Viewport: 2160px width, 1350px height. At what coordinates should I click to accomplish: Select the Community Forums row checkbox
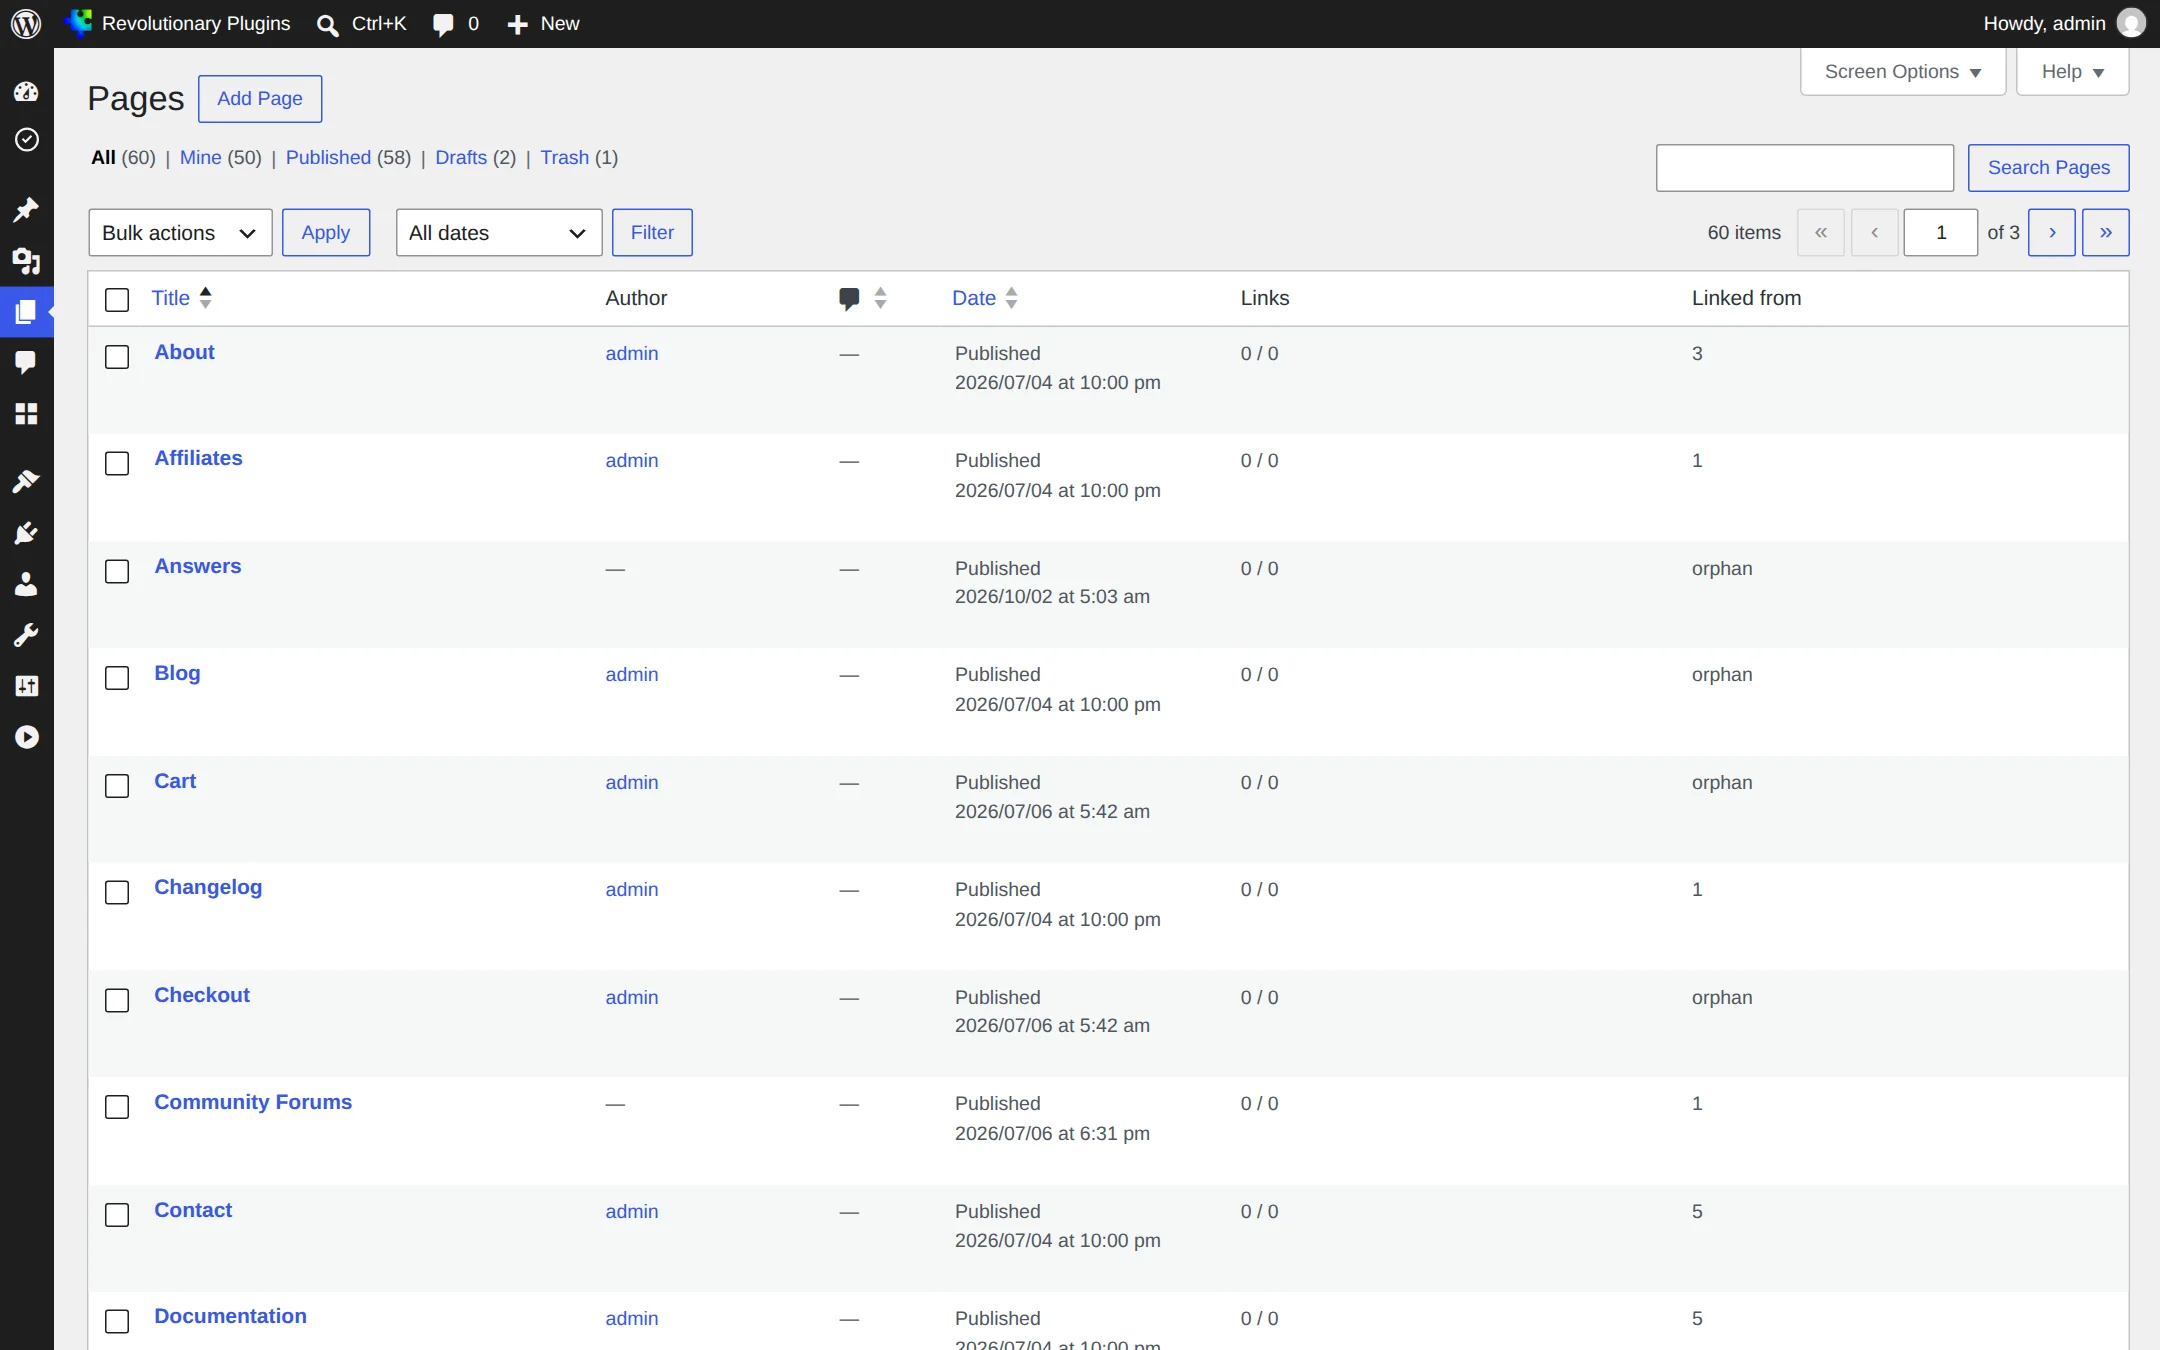point(117,1107)
